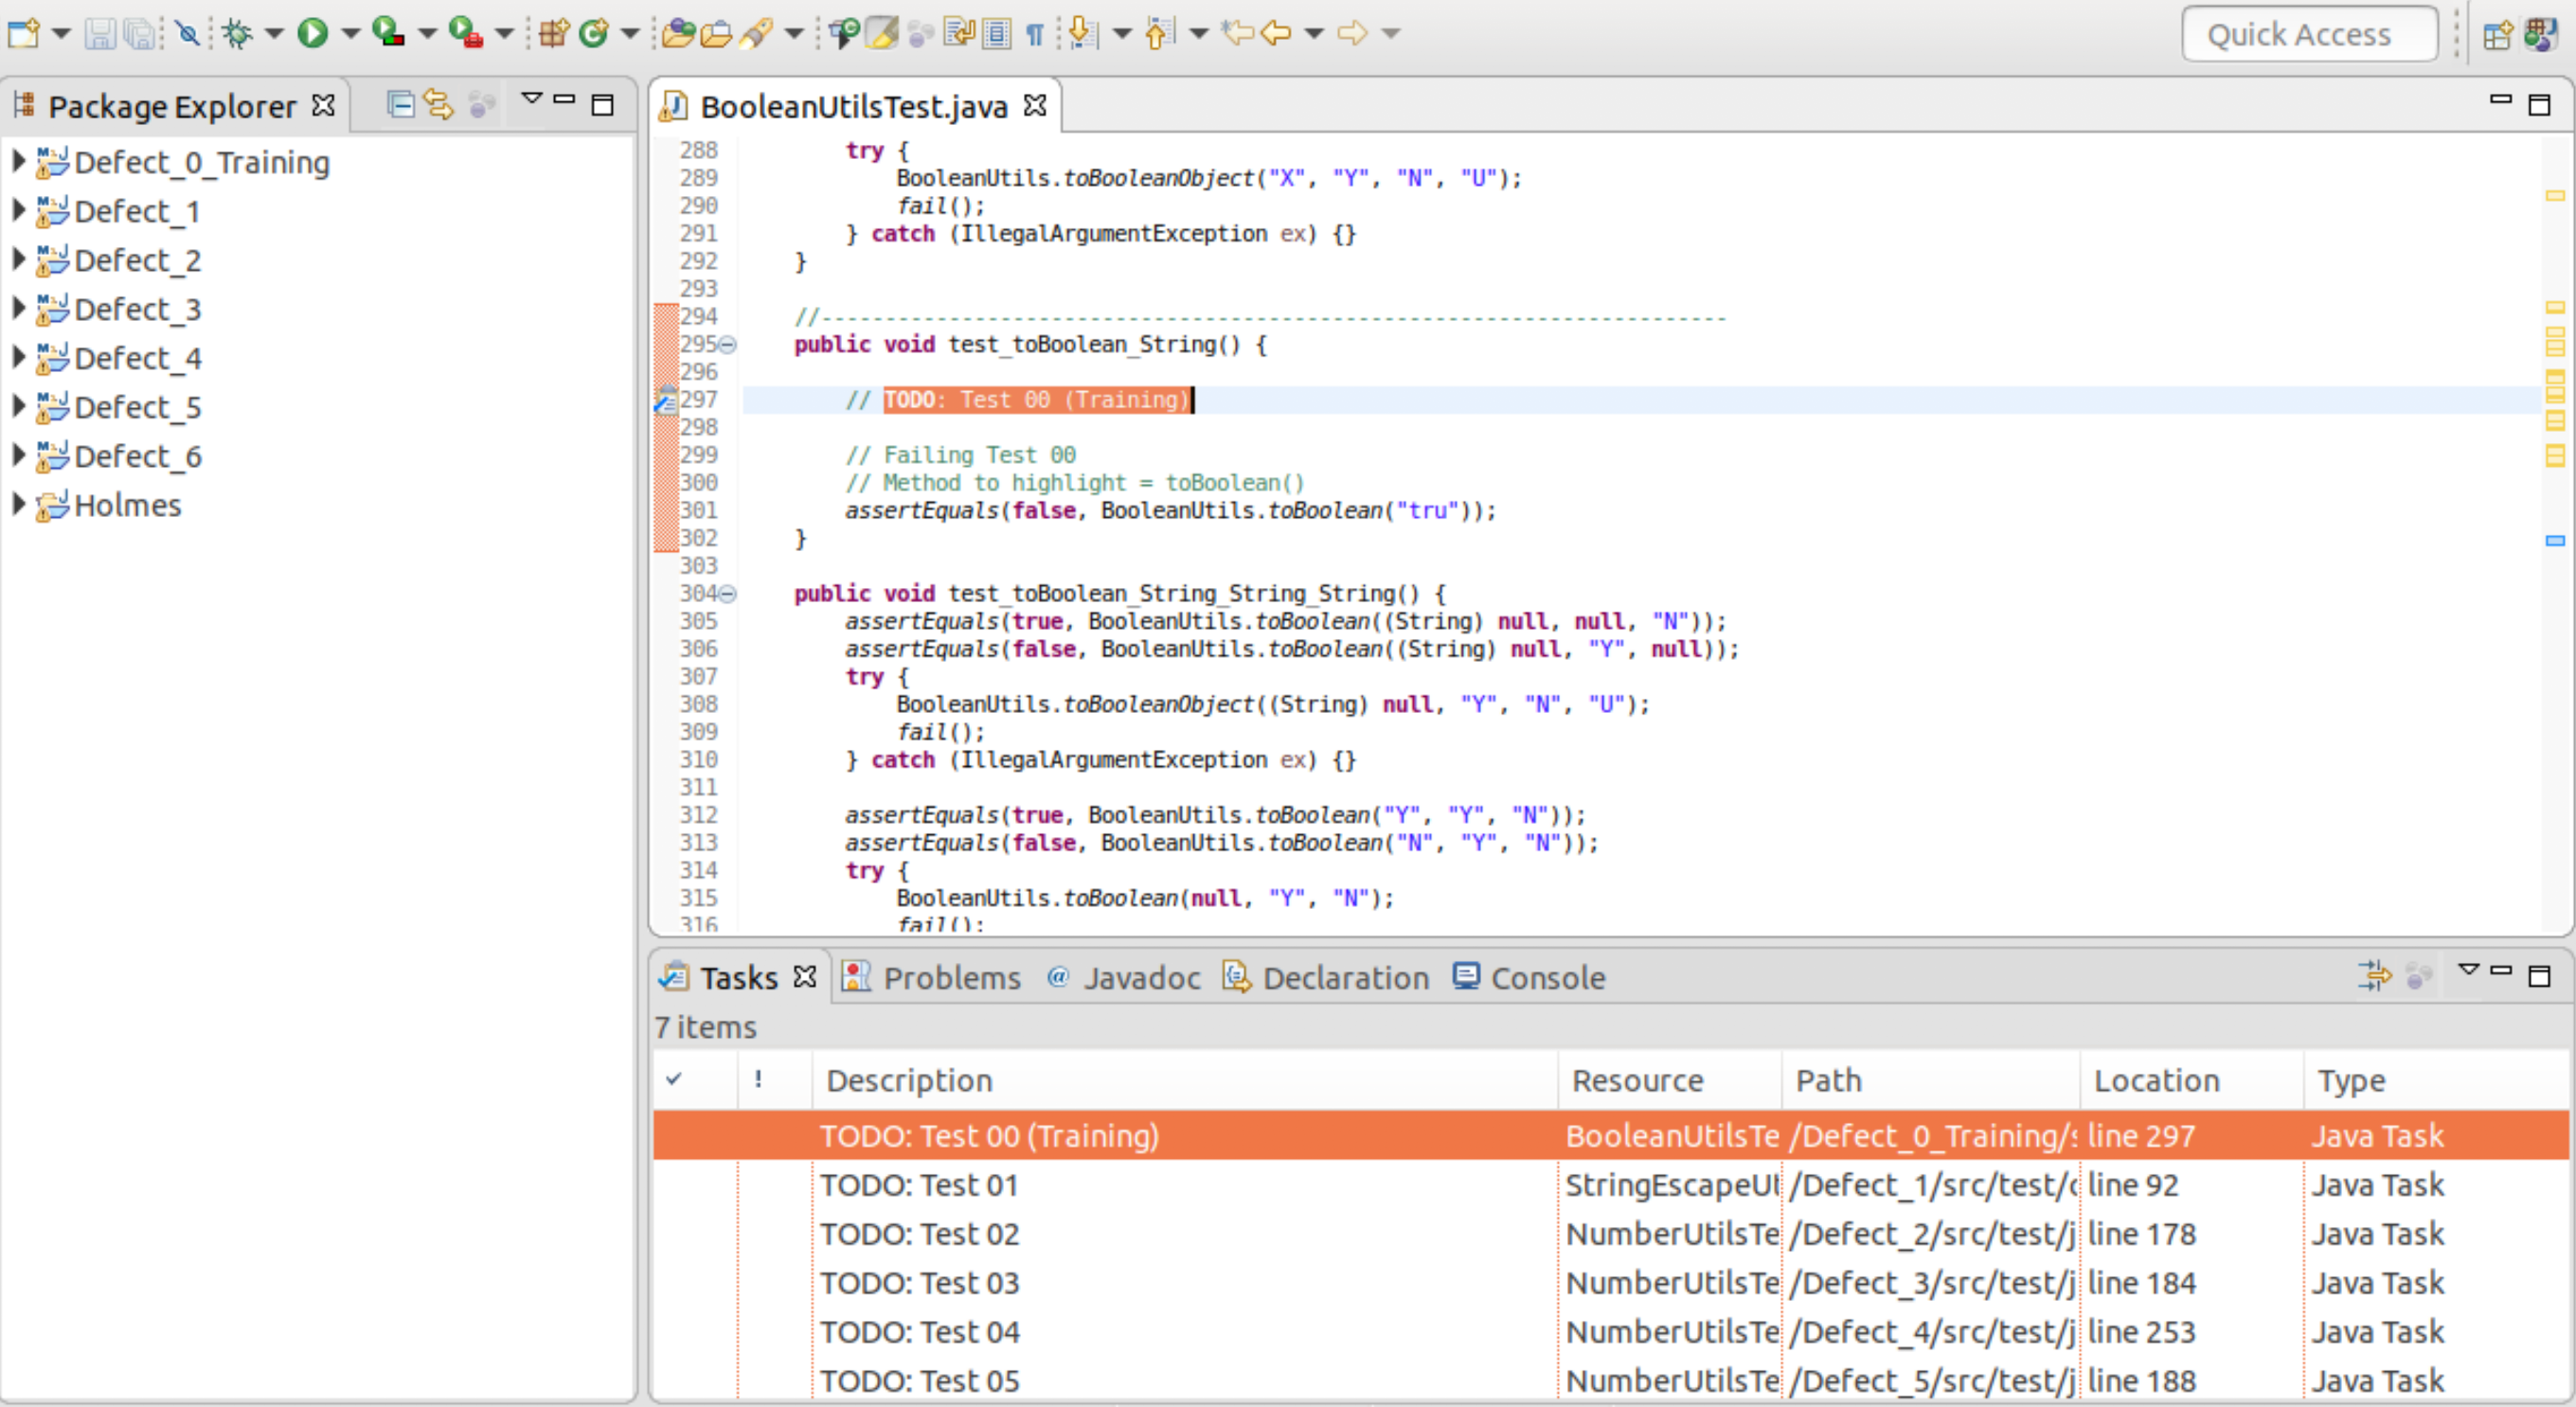The height and width of the screenshot is (1407, 2576).
Task: Click the Open Type icon
Action: [x=678, y=33]
